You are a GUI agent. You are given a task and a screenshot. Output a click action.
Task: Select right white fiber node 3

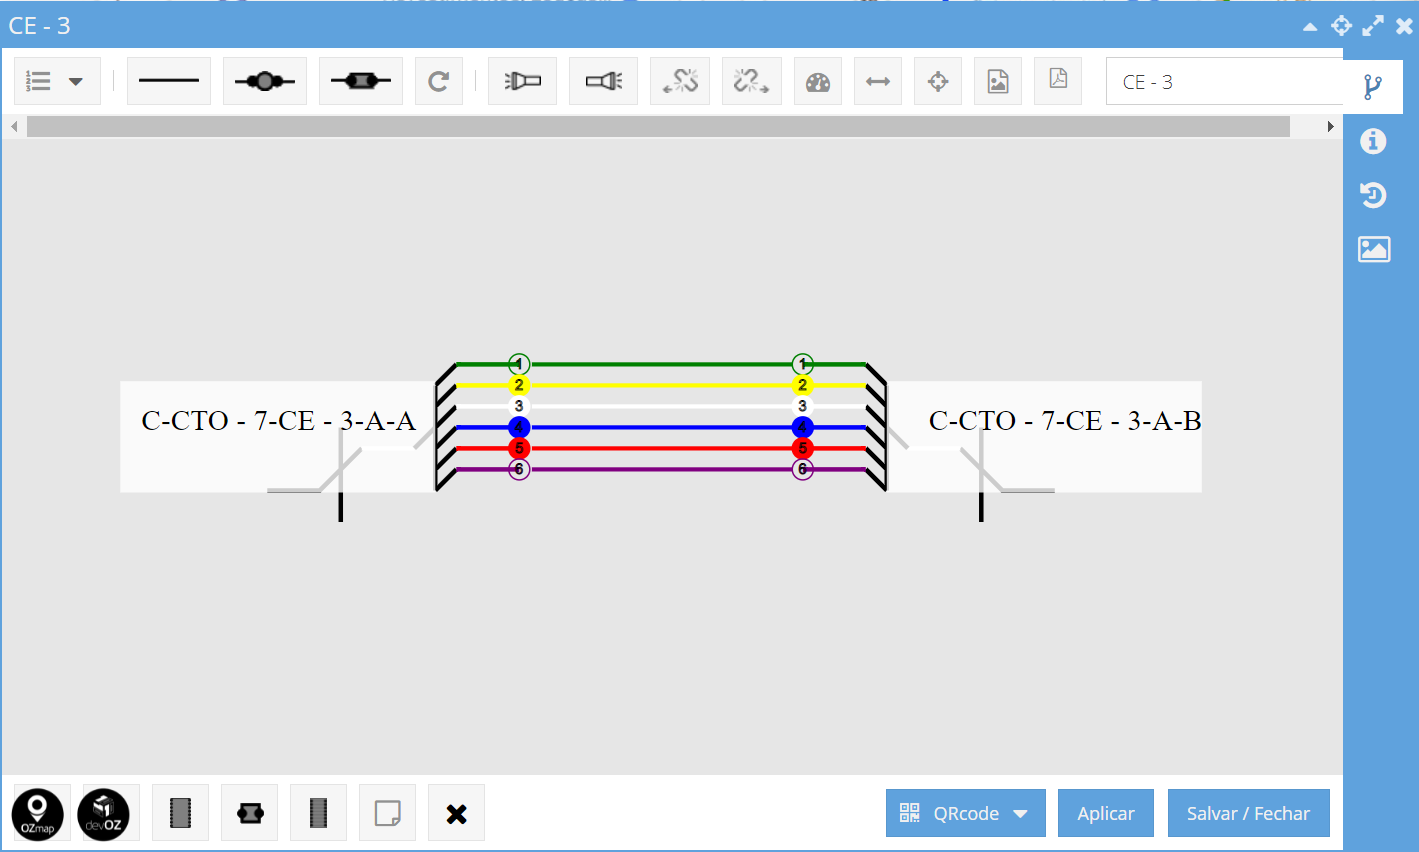(x=802, y=406)
